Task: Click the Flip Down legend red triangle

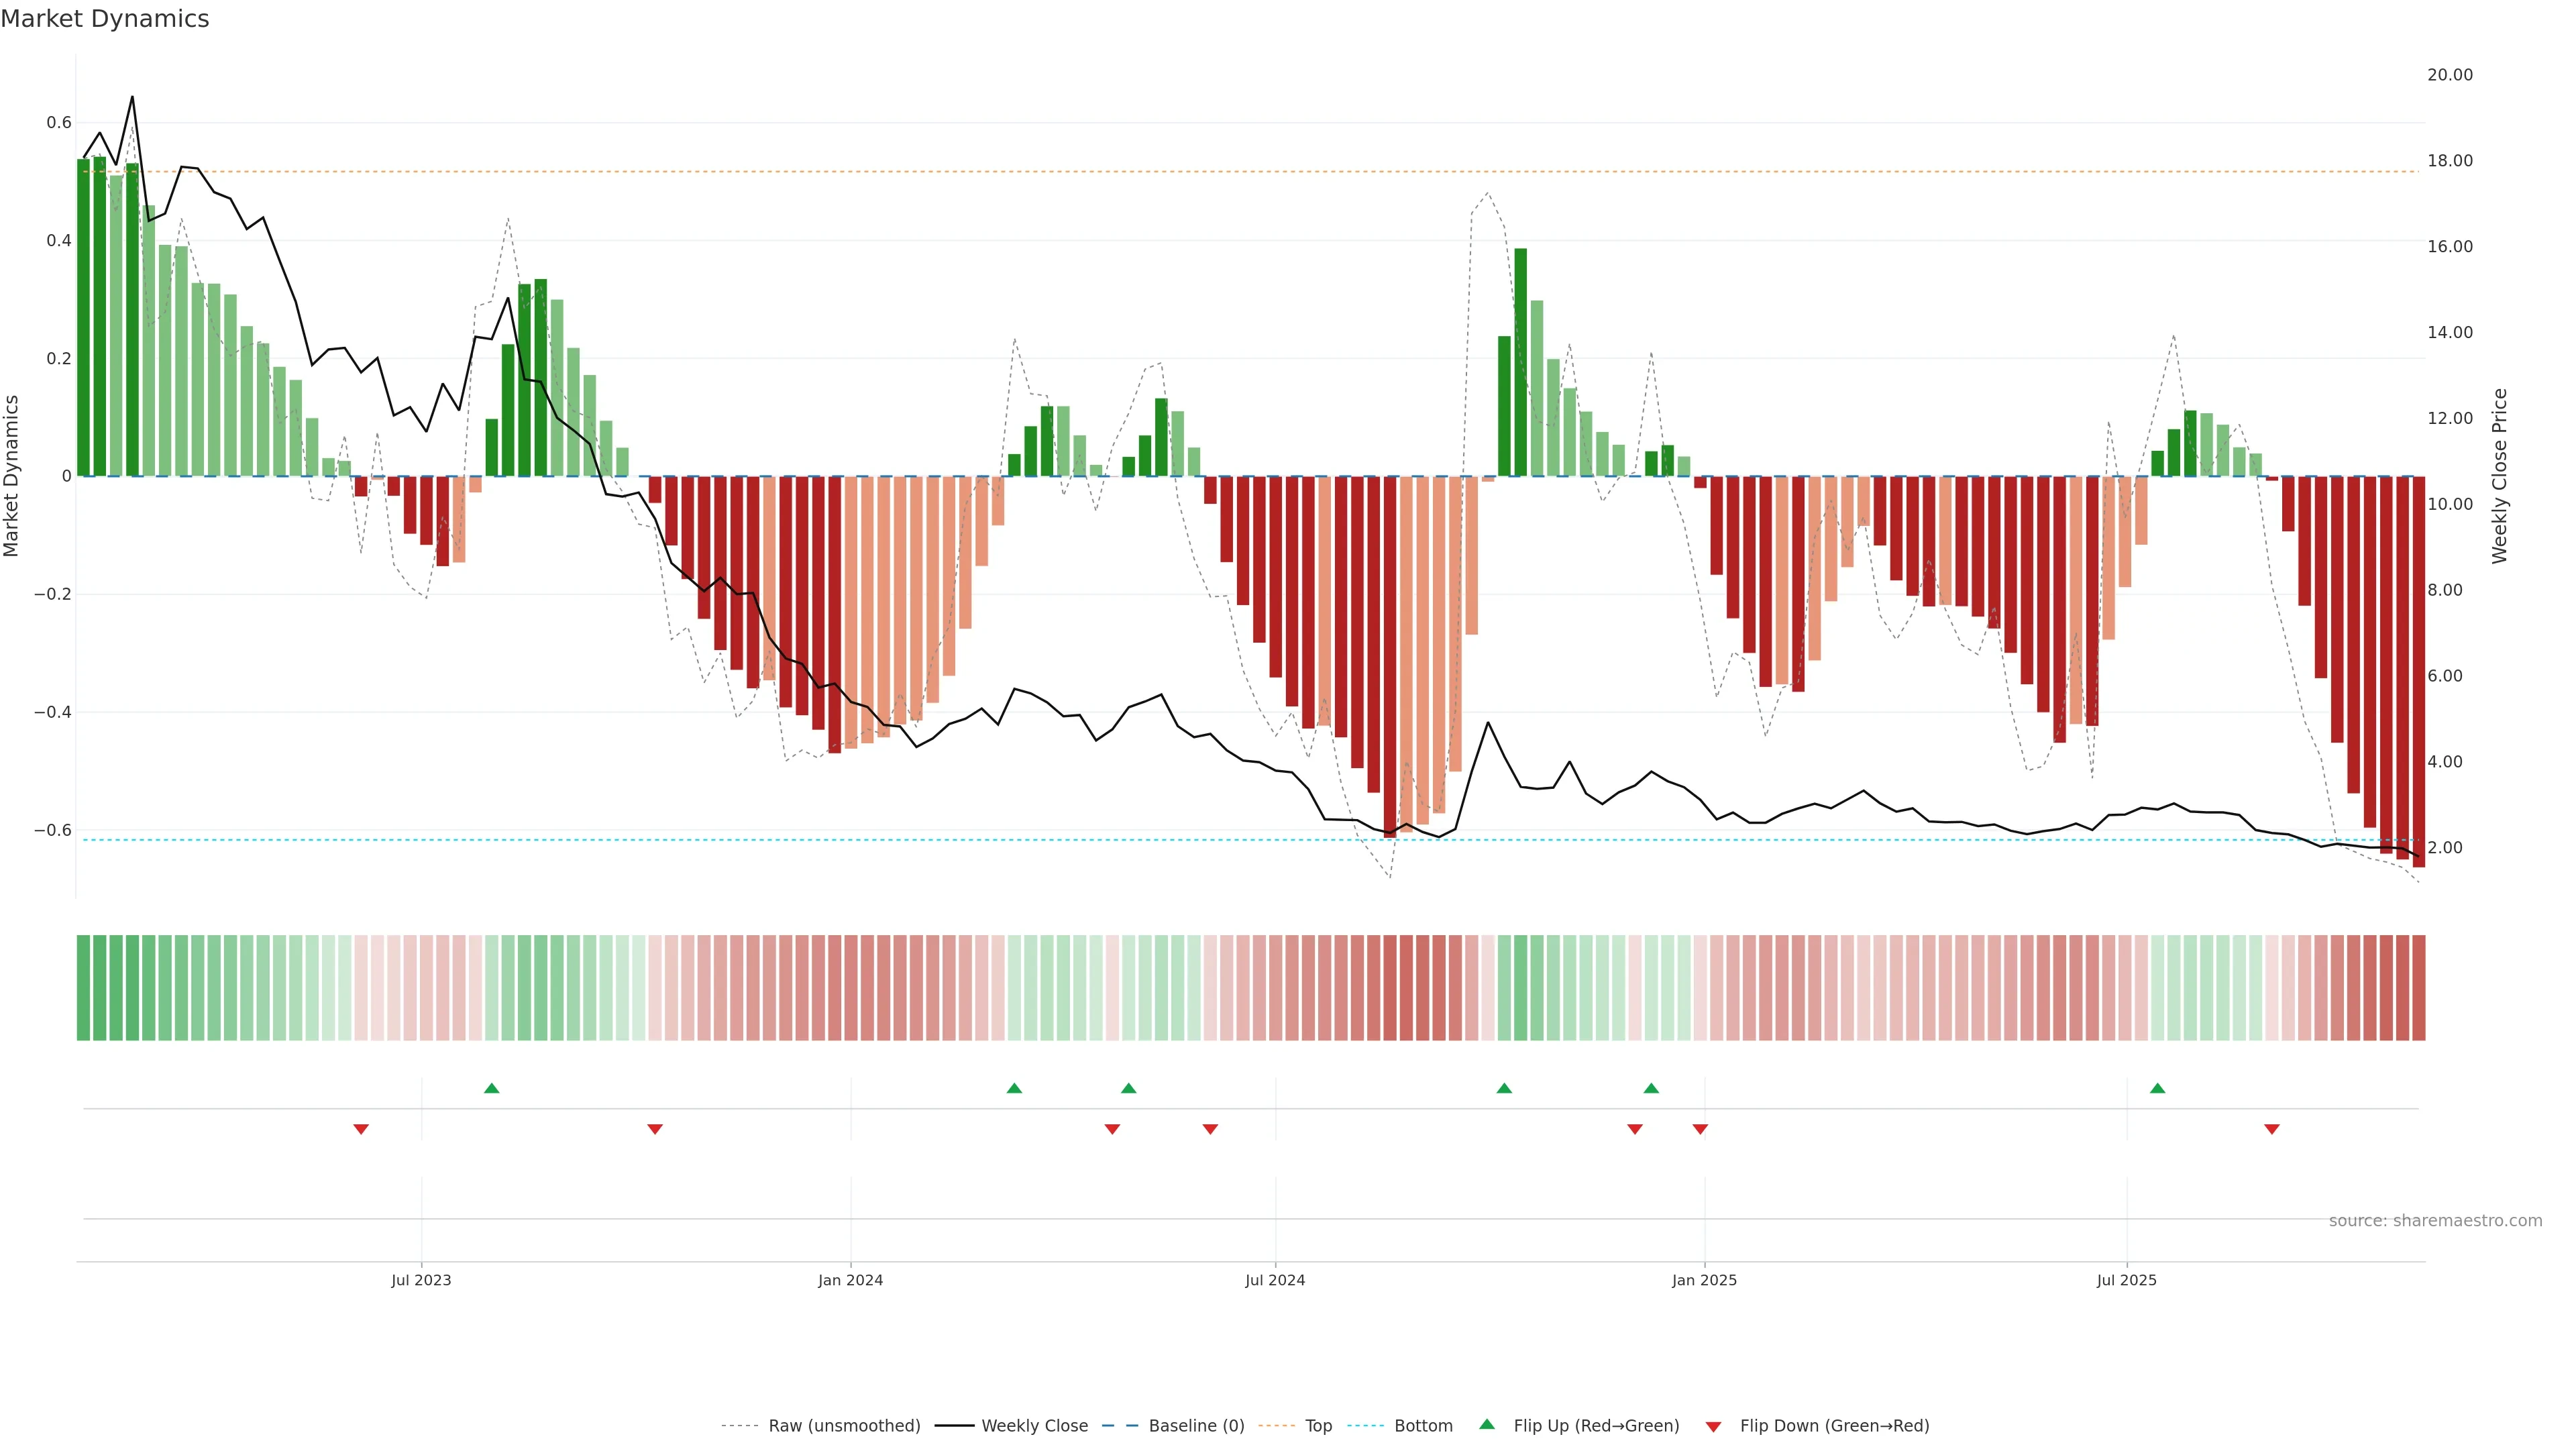Action: click(1713, 1426)
